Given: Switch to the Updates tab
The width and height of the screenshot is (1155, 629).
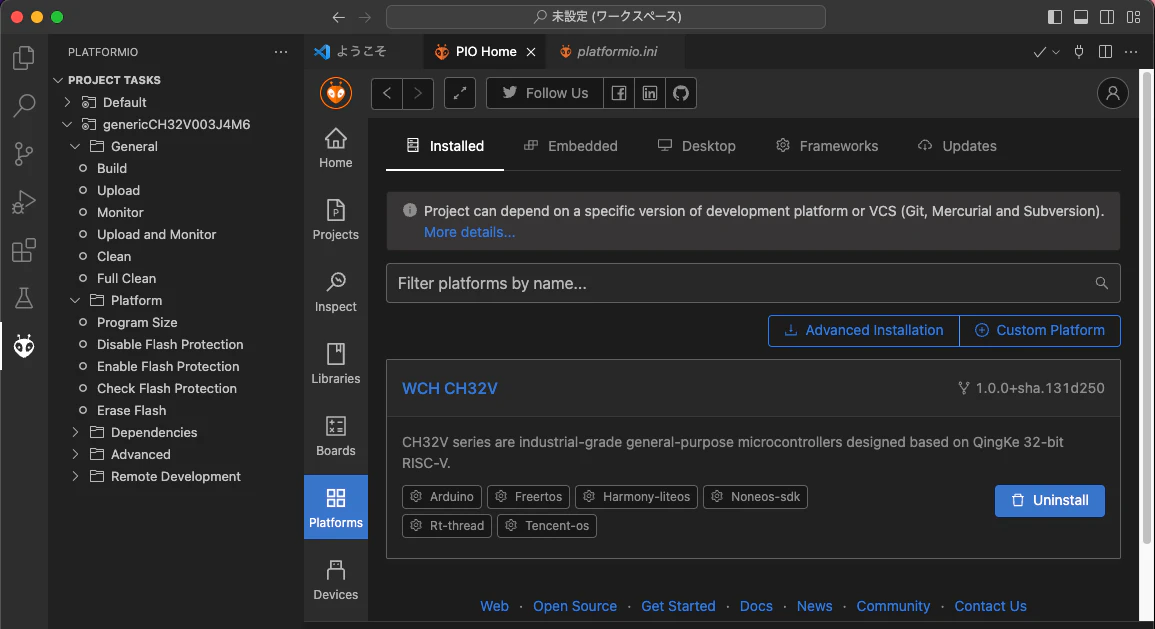Looking at the screenshot, I should pos(957,146).
